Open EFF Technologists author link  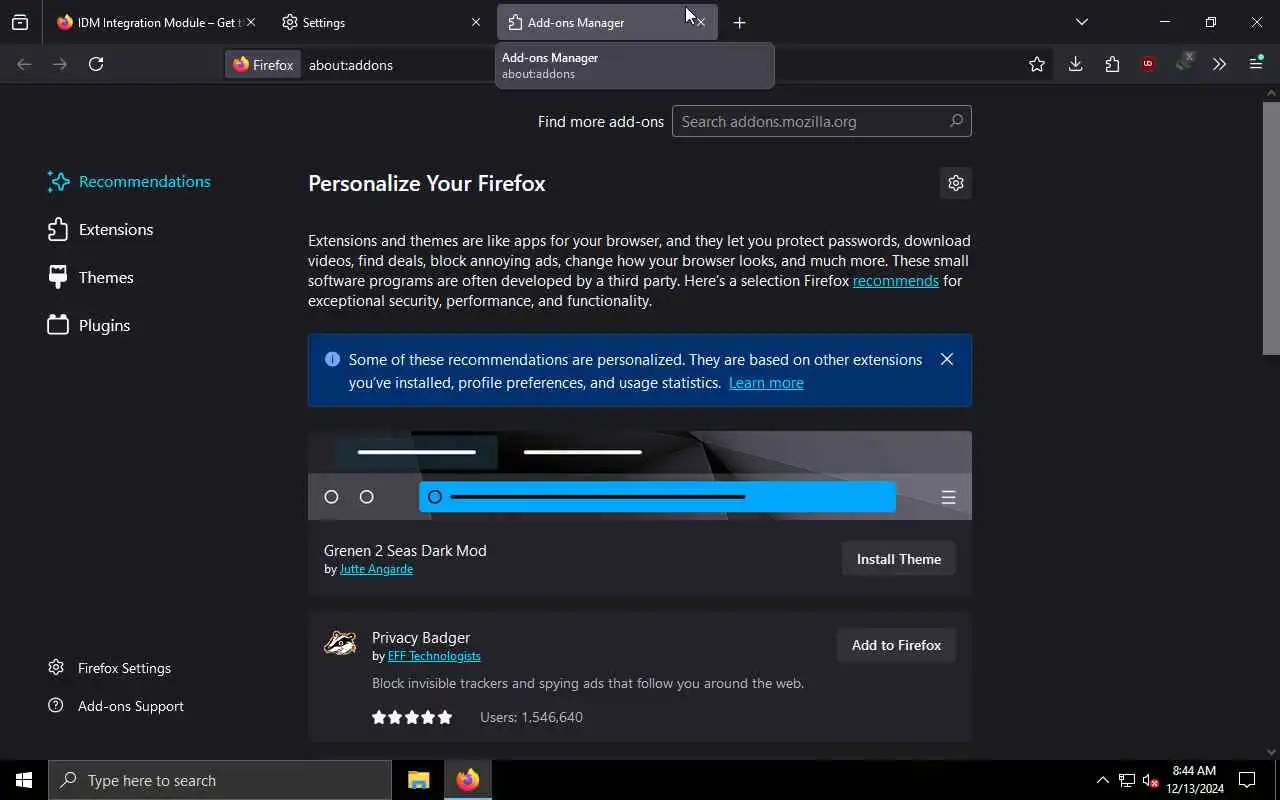[x=434, y=656]
